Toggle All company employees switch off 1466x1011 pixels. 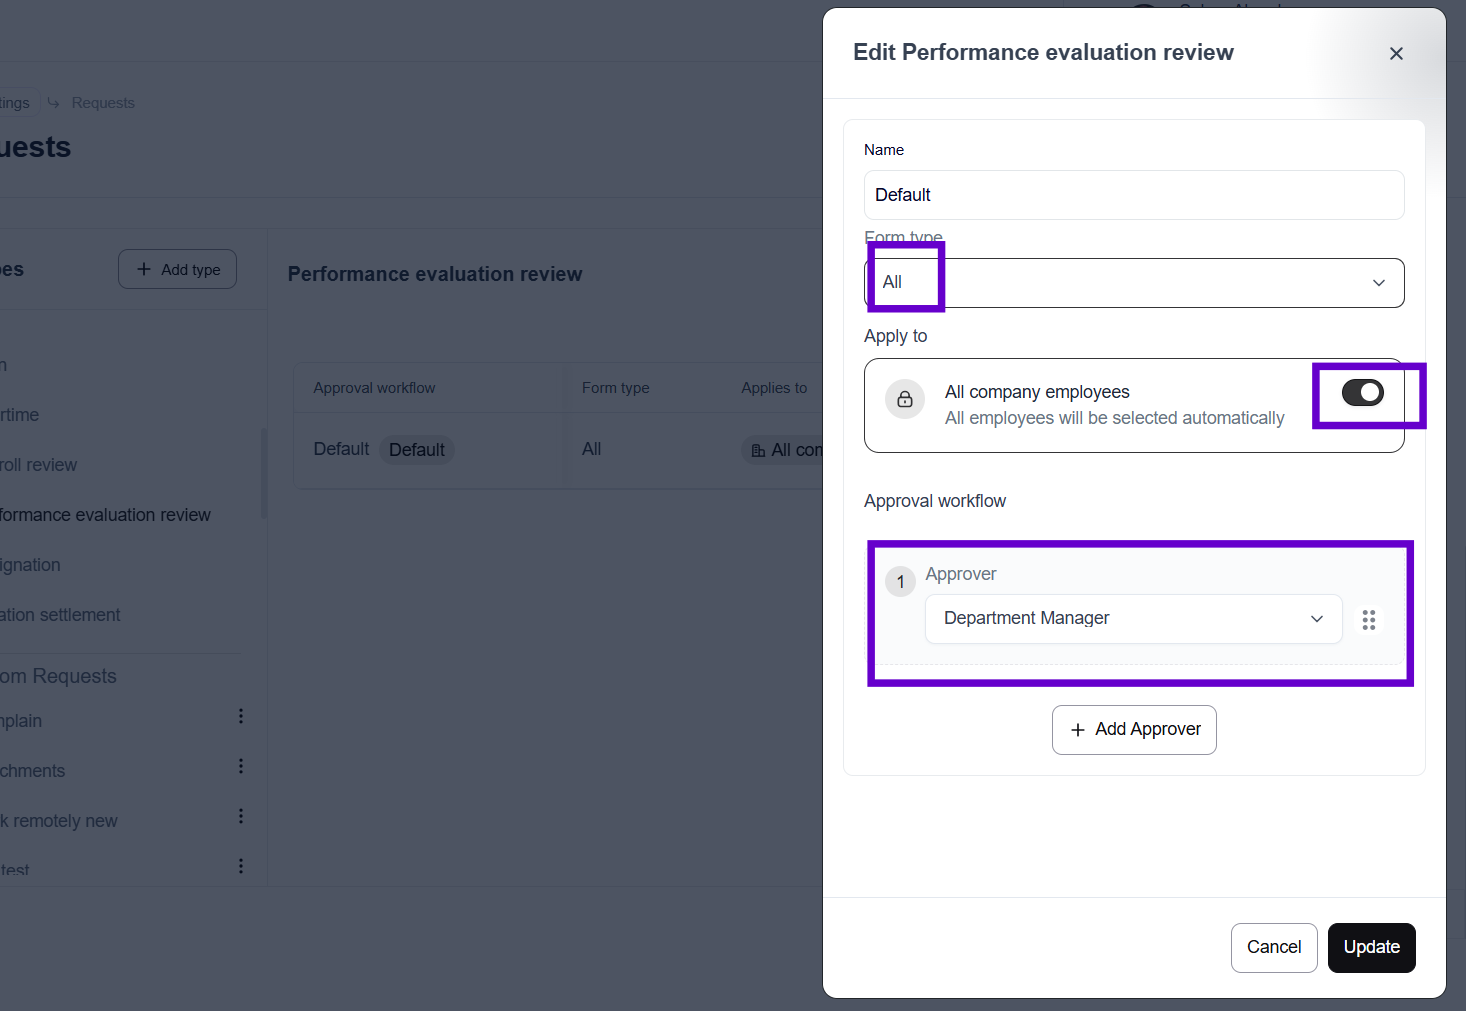click(x=1362, y=393)
